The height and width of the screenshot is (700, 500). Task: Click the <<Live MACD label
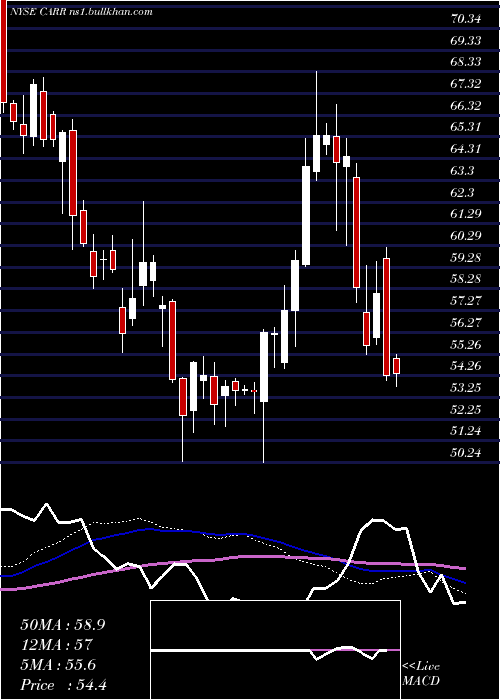(x=421, y=674)
